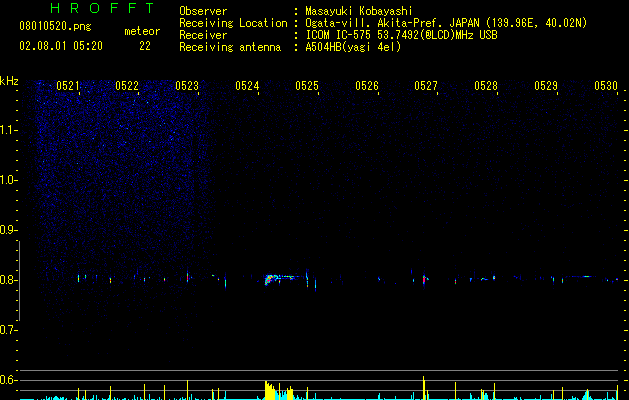Screen dimensions: 629x400
Task: Click the 0529 time marker
Action: 546,86
